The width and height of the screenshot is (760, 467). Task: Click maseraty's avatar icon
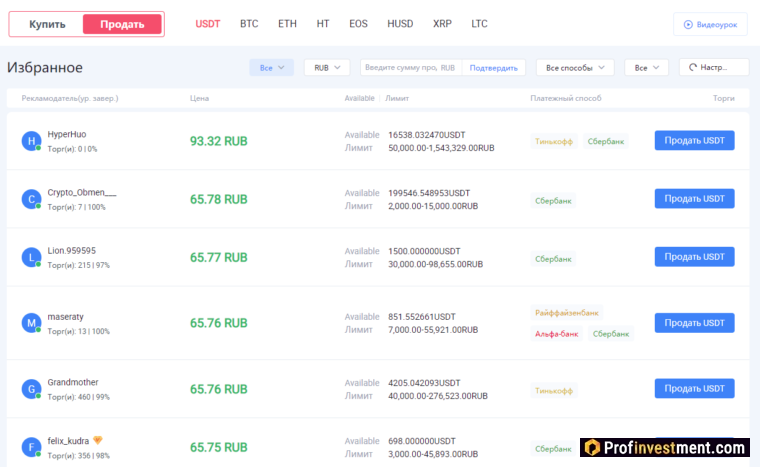[x=32, y=323]
